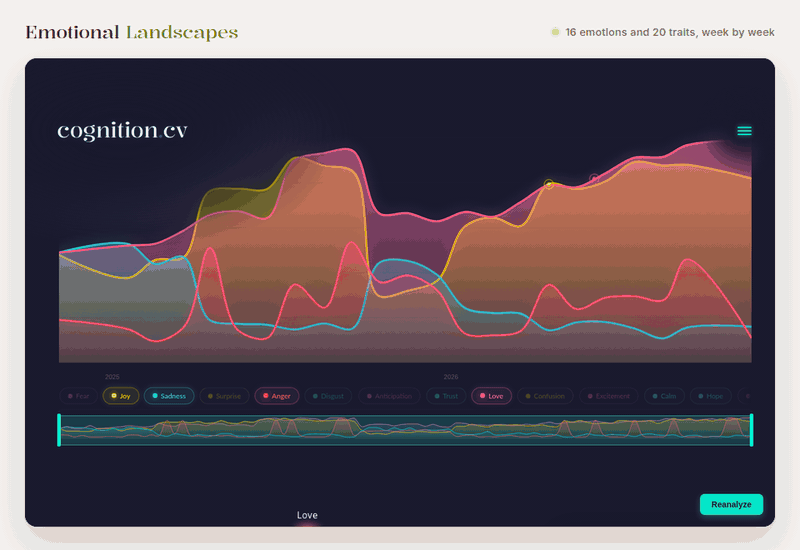Enable the Anticipation emotion series
The width and height of the screenshot is (800, 550).
click(x=389, y=396)
